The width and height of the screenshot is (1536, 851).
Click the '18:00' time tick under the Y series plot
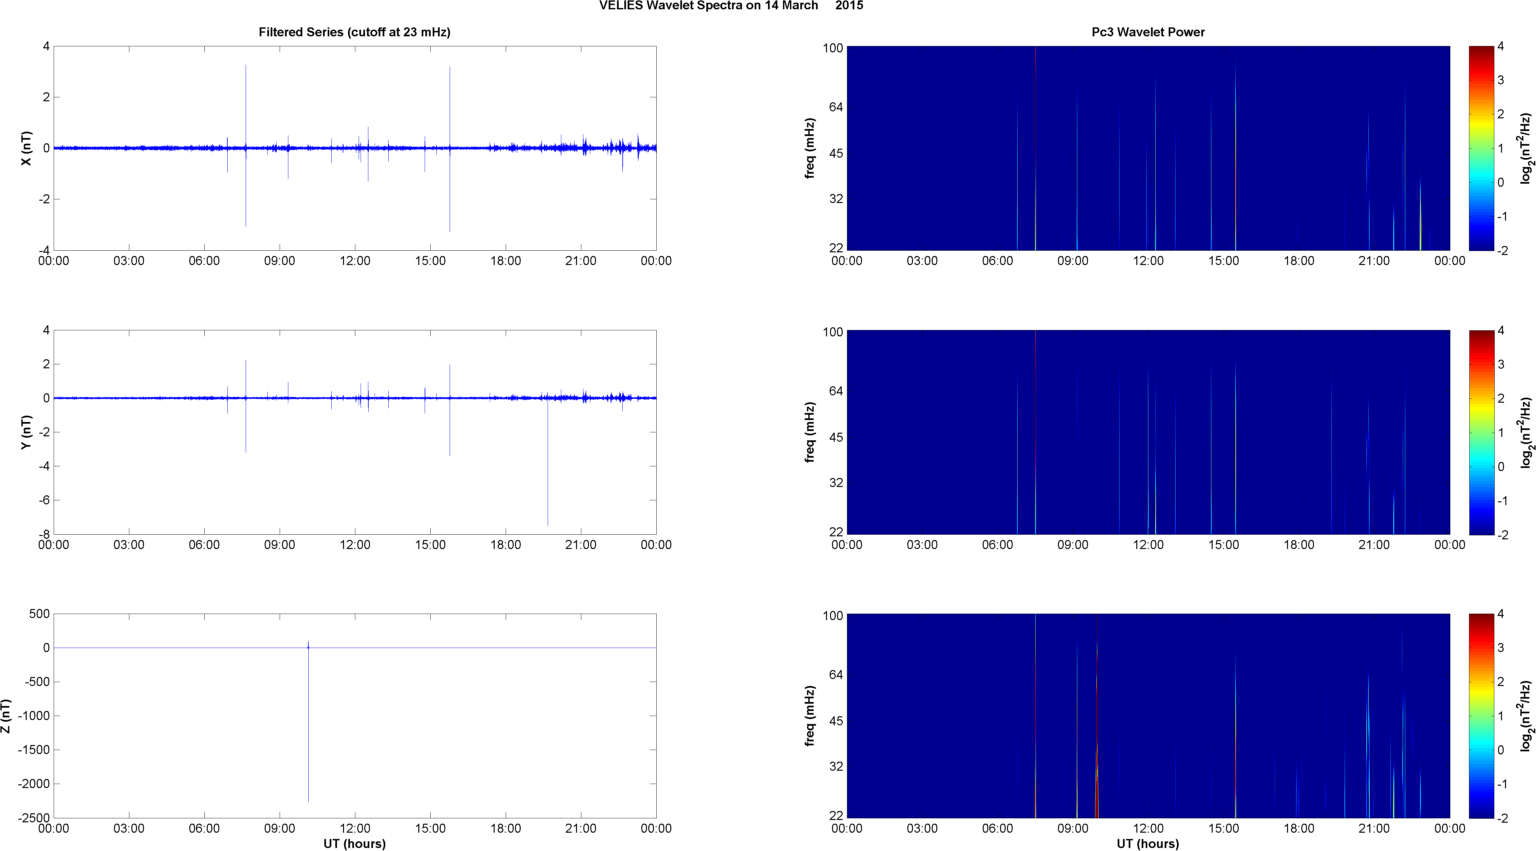point(505,545)
